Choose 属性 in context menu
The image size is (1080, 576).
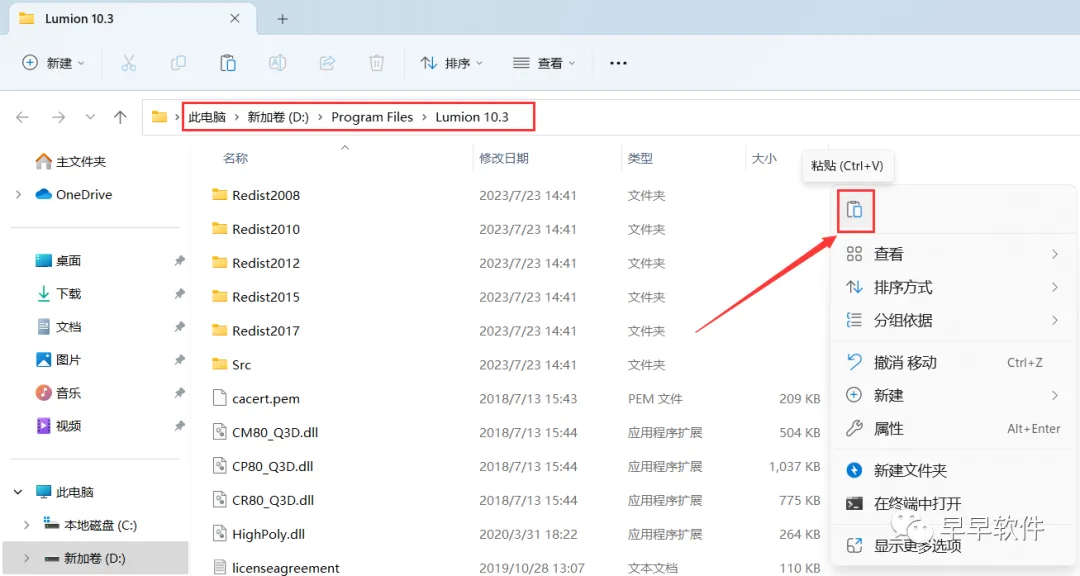(x=953, y=429)
